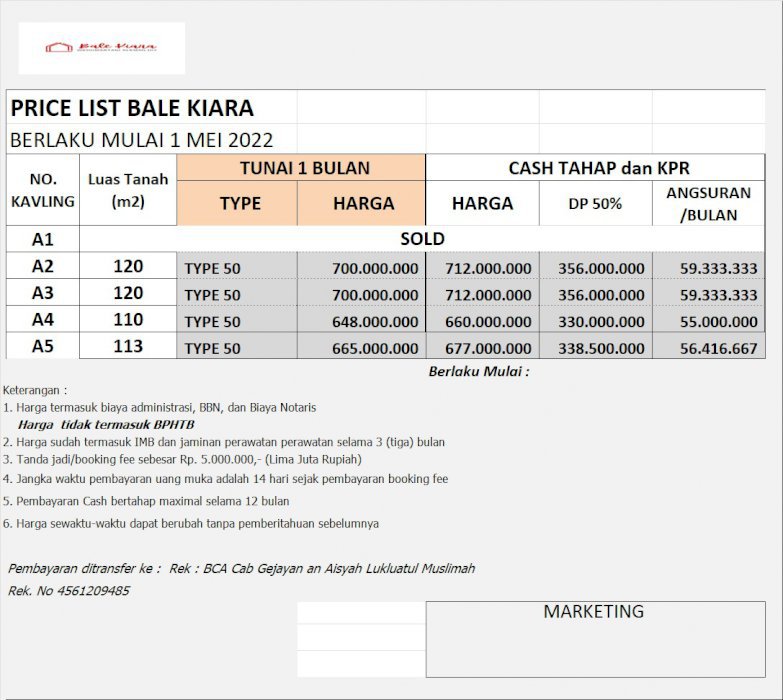Click the MARKETING signature box

point(595,640)
